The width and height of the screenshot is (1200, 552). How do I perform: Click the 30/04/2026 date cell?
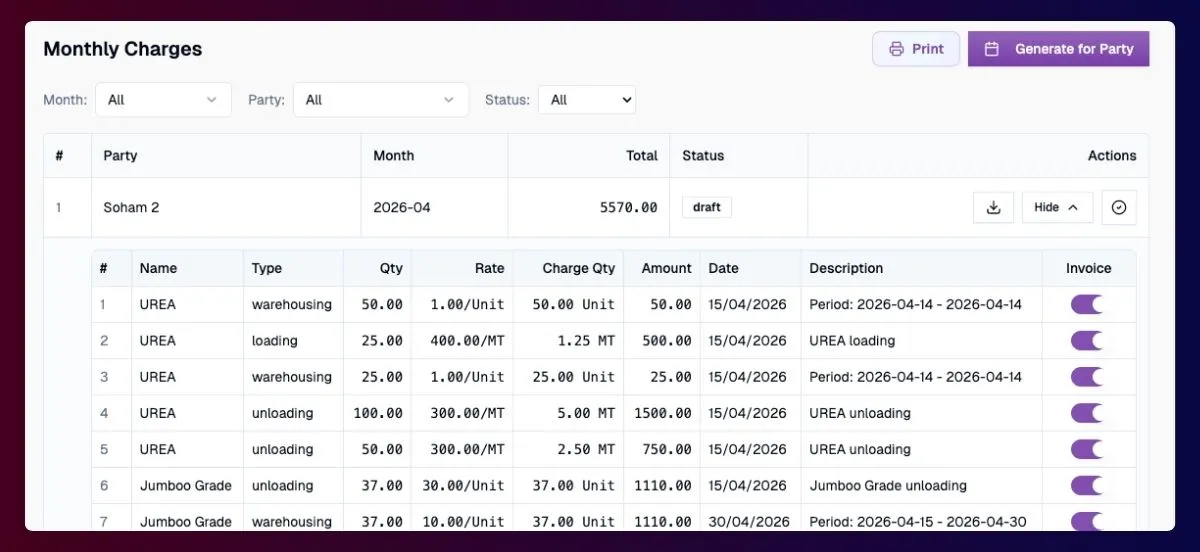748,521
